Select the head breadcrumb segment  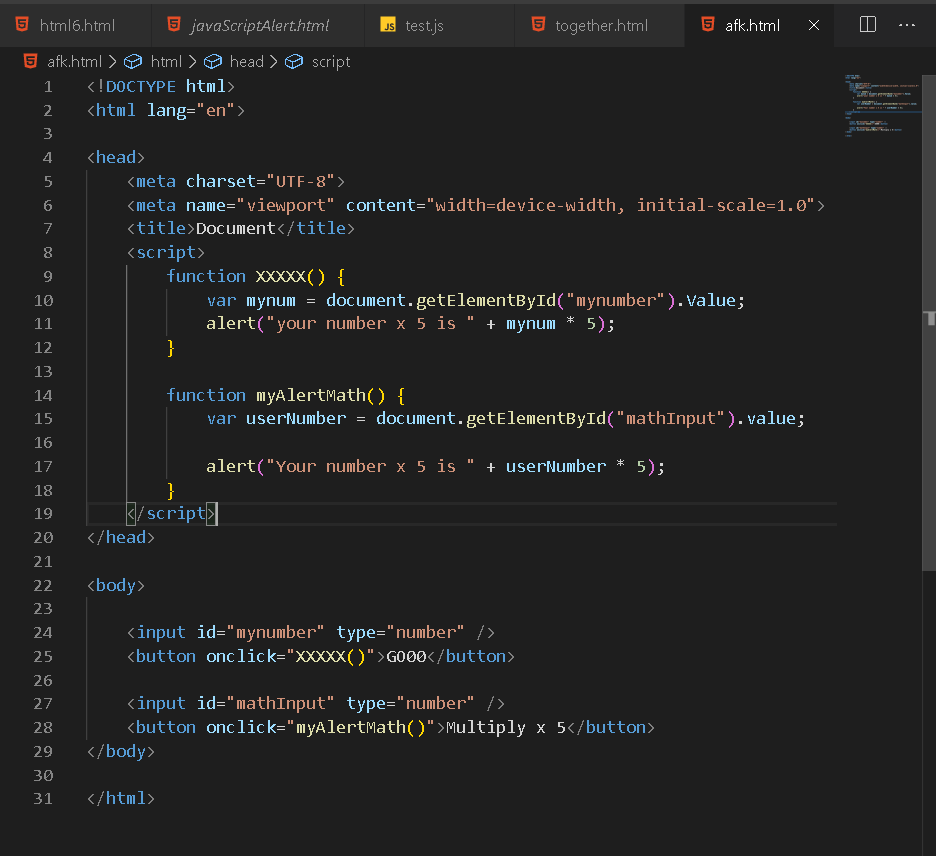[247, 61]
